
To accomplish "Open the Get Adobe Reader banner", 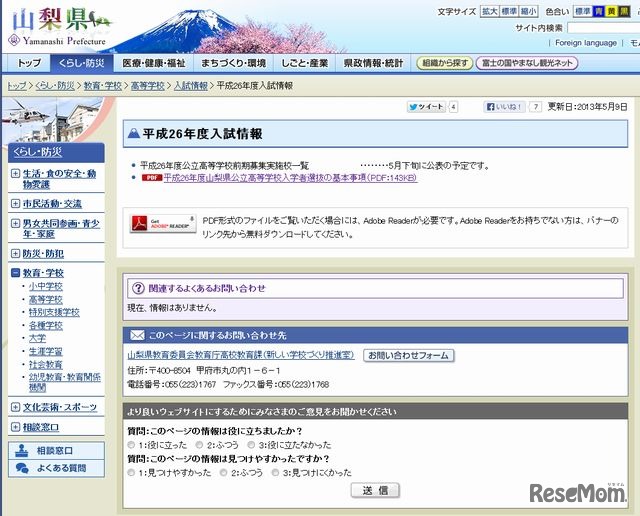I will pos(161,225).
